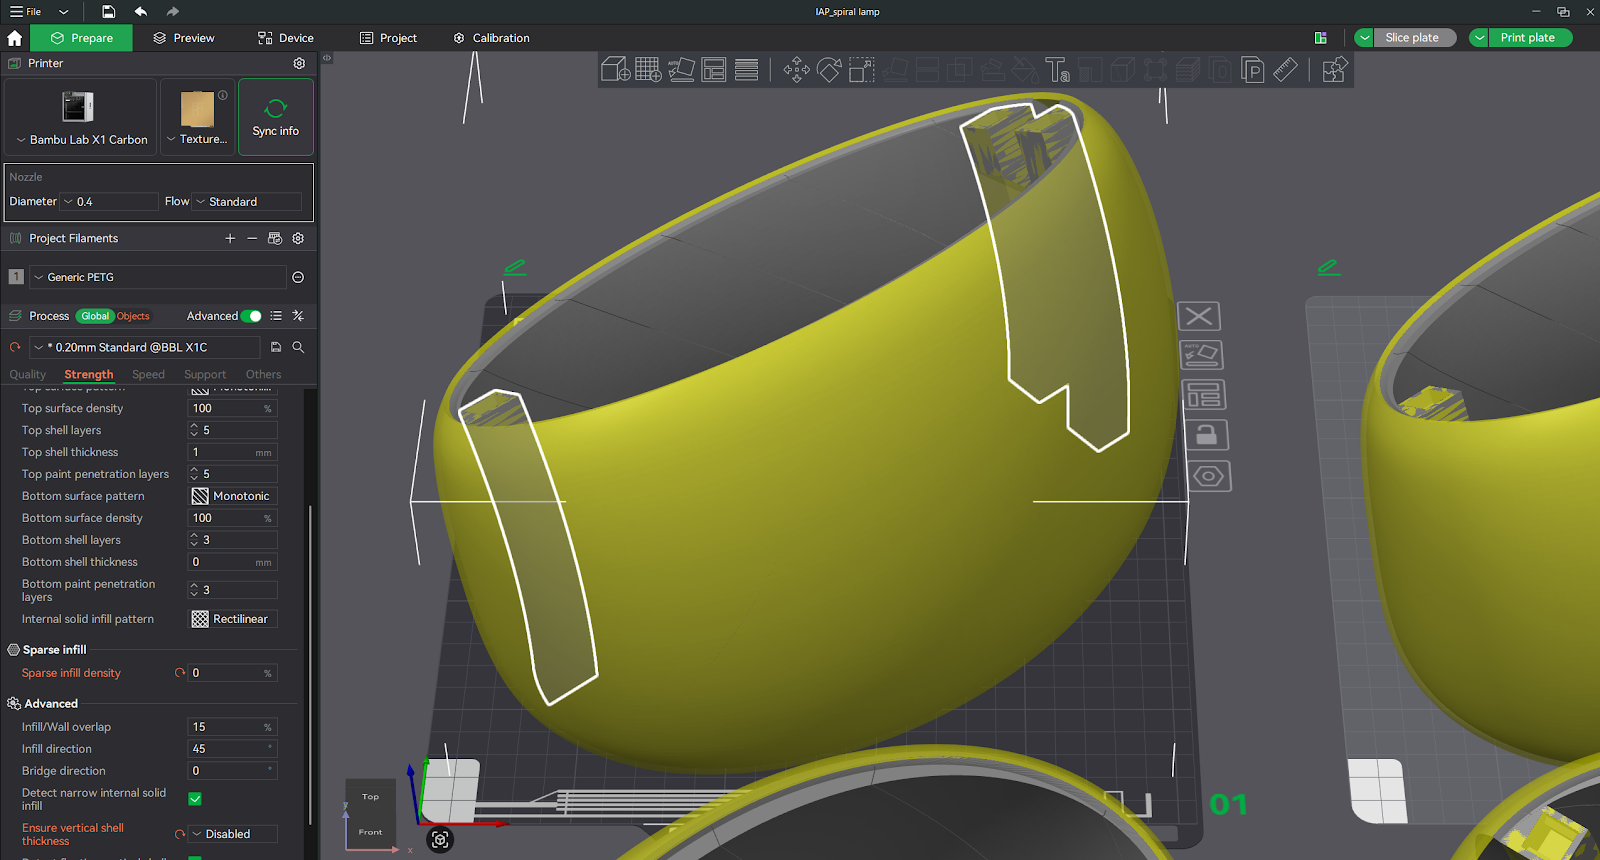Screen dimensions: 1600x860
Task: Add a filament with the plus icon
Action: [x=230, y=238]
